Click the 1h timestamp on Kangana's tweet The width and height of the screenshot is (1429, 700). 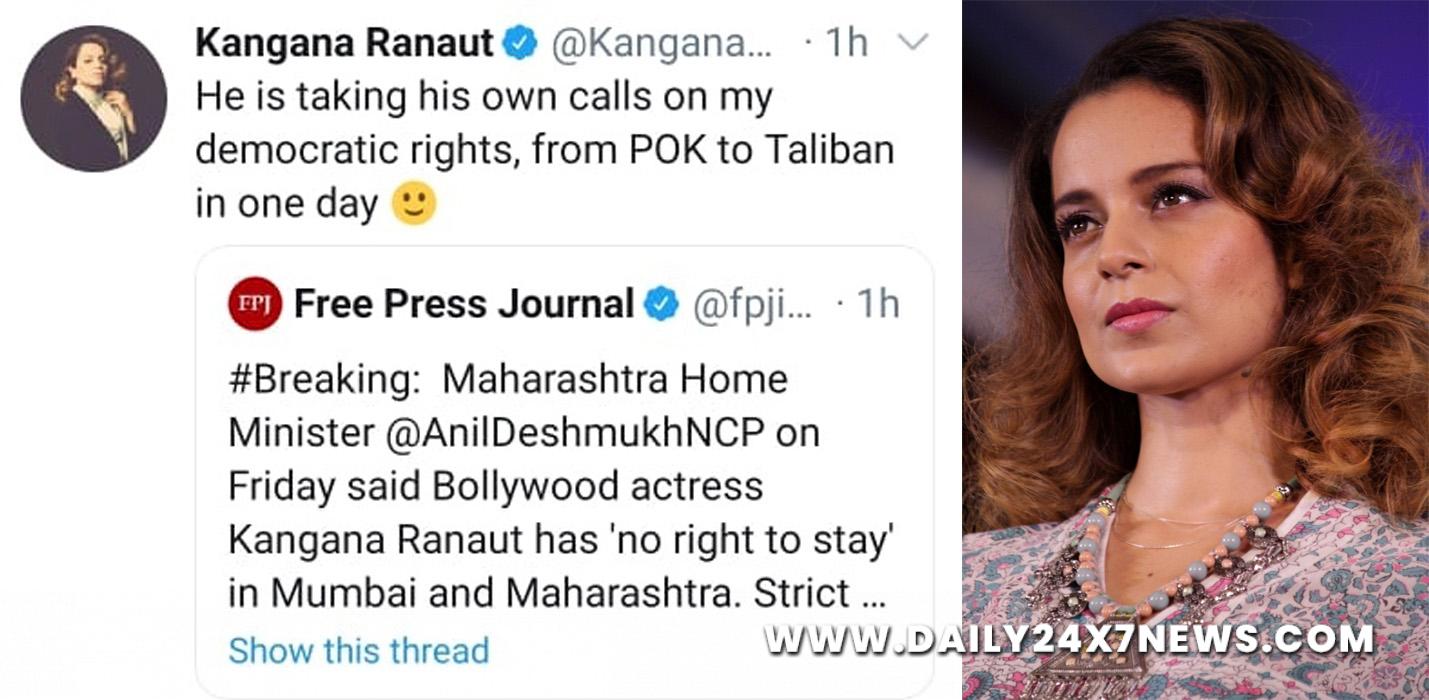[x=846, y=45]
